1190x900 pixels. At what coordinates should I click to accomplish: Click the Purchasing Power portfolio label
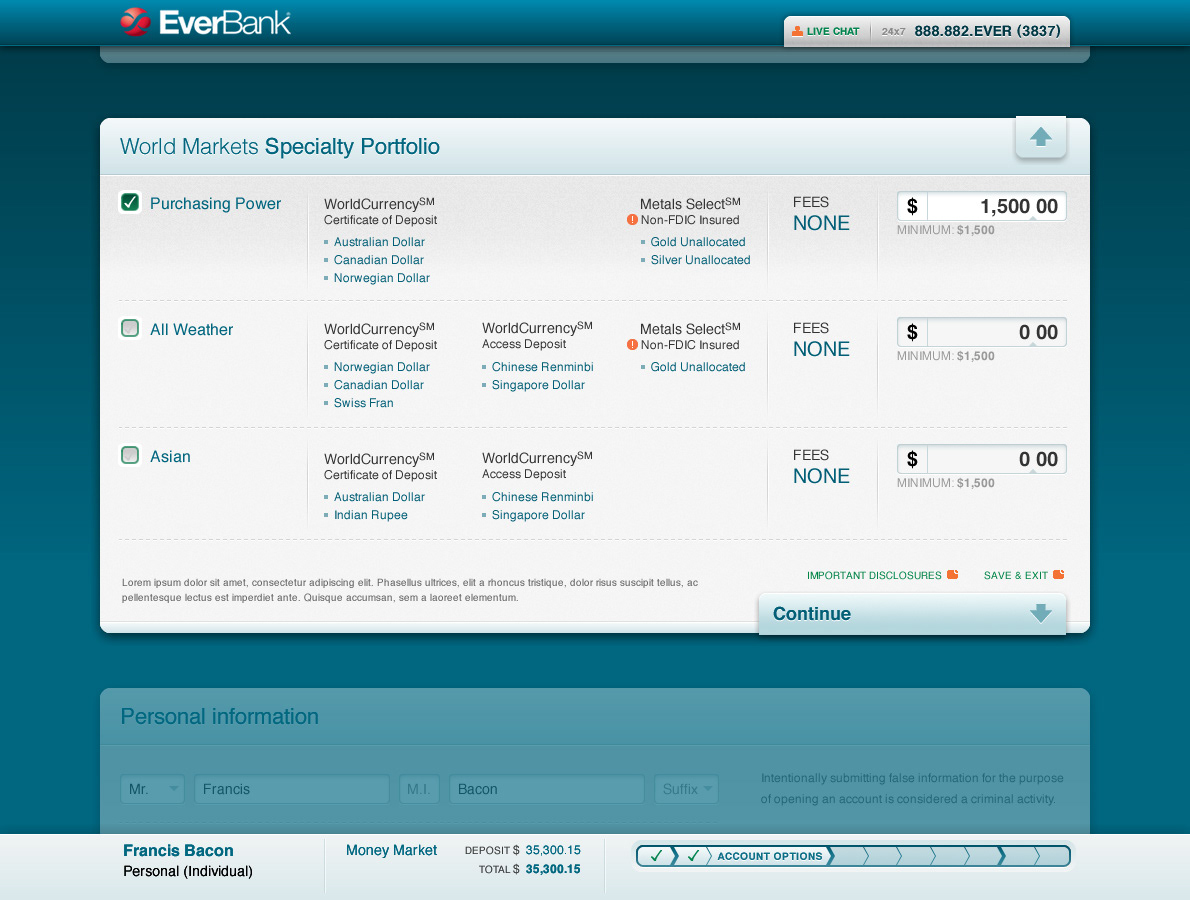216,203
